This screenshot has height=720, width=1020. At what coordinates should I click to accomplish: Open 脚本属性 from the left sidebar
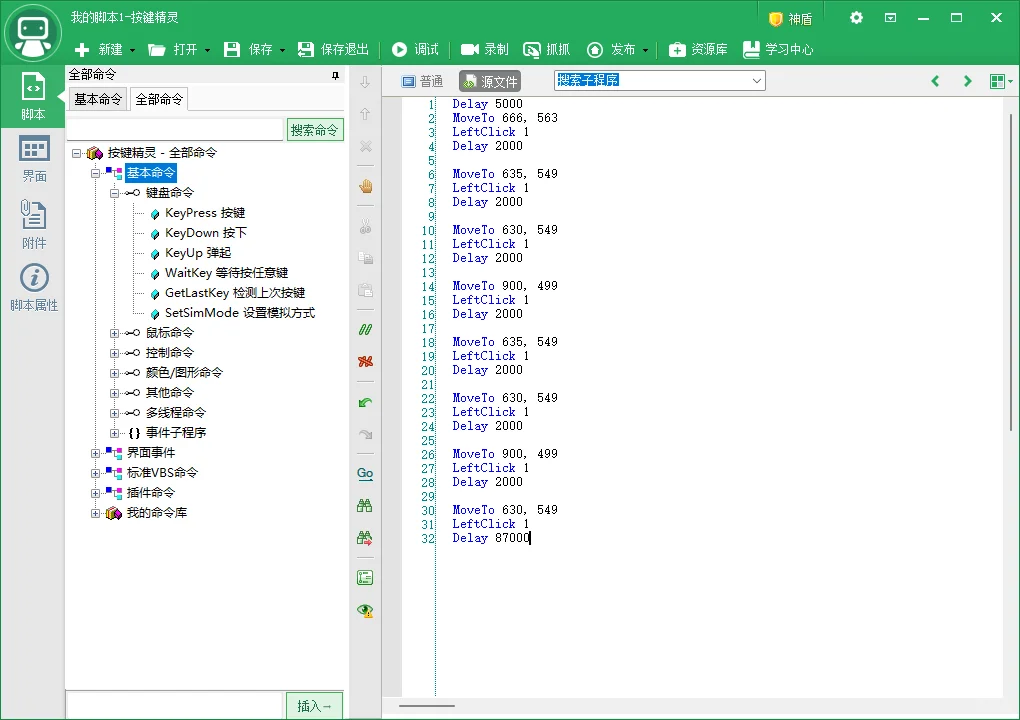coord(33,288)
